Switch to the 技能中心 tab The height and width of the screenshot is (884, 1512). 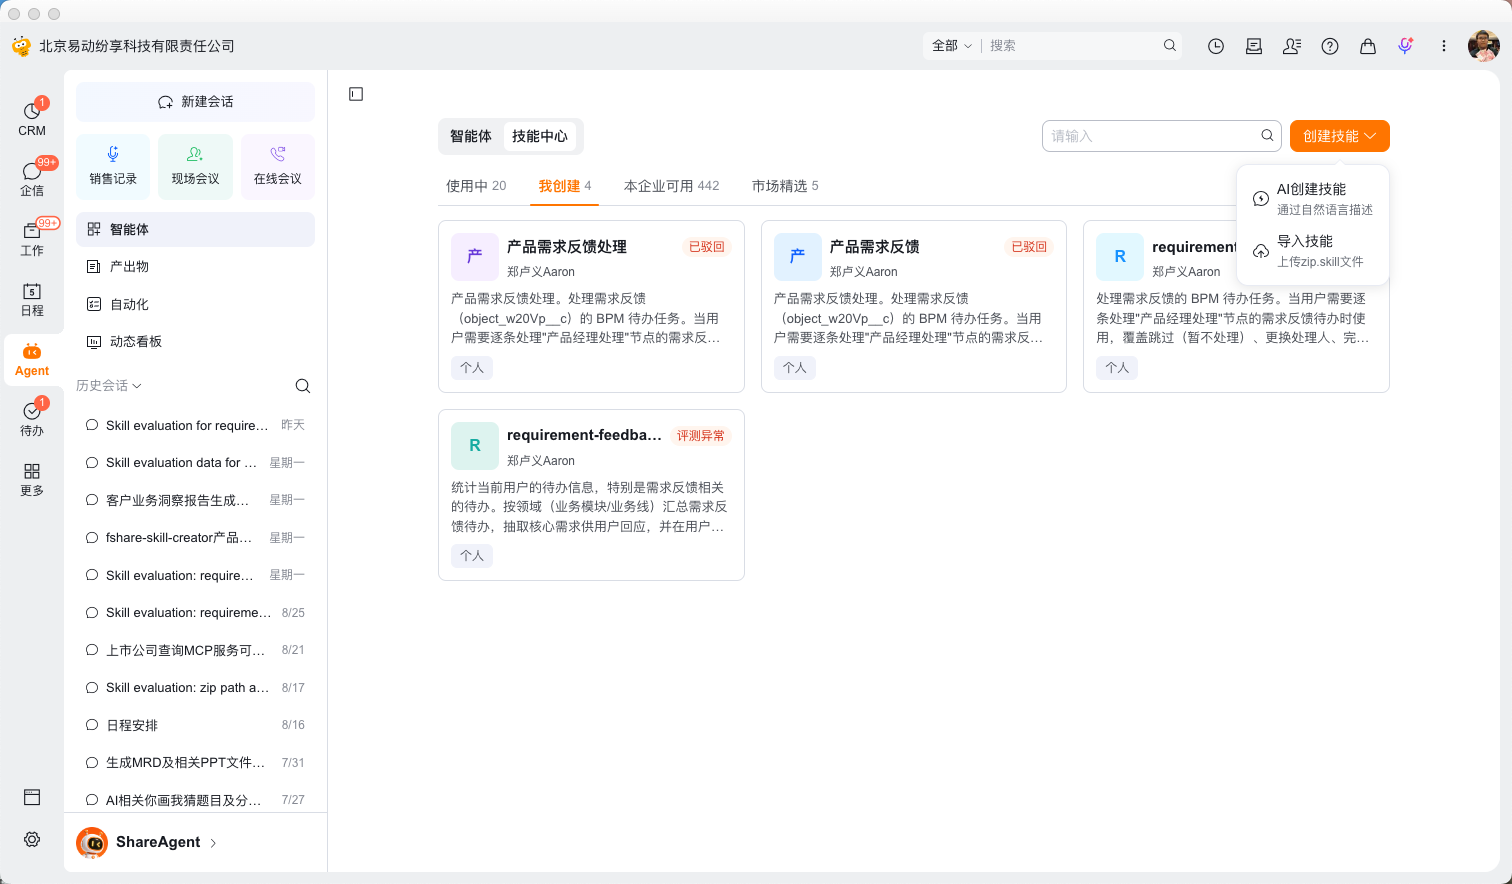(540, 136)
